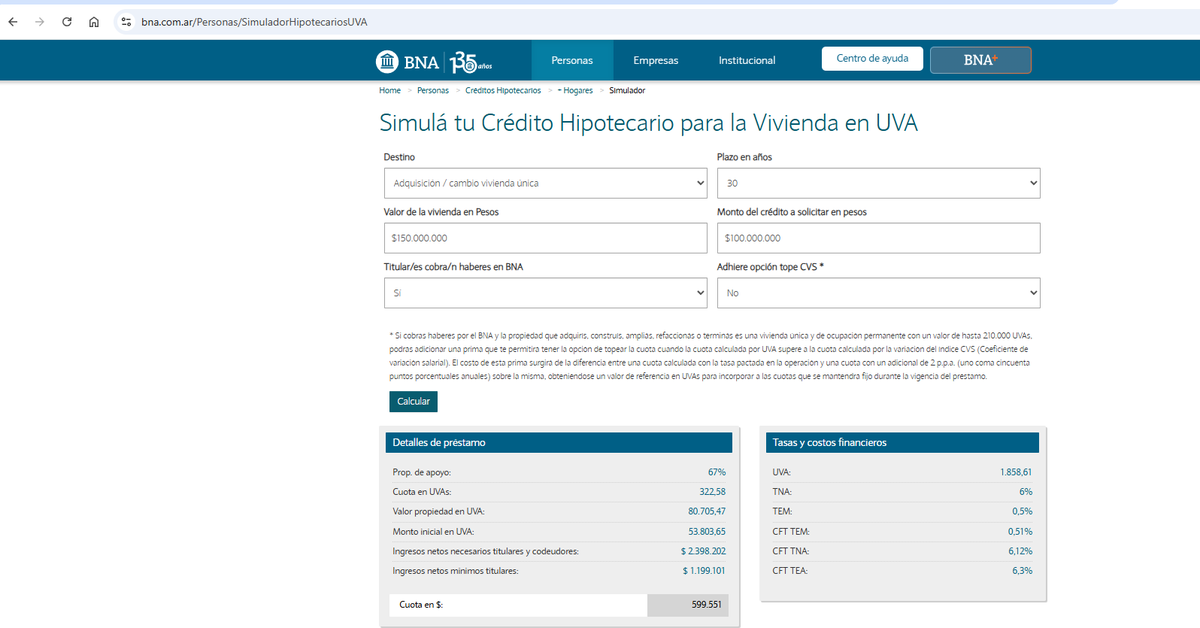This screenshot has height=628, width=1200.
Task: Open the browser home icon
Action: pyautogui.click(x=93, y=21)
